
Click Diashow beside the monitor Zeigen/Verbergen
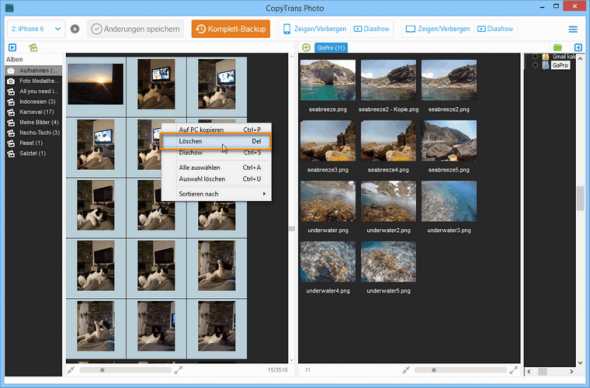(495, 29)
